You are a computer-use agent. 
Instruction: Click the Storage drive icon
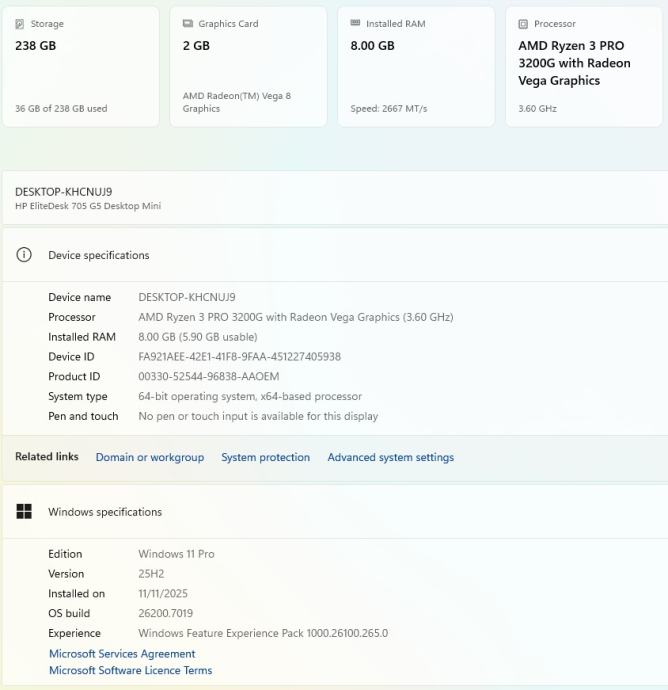[20, 24]
